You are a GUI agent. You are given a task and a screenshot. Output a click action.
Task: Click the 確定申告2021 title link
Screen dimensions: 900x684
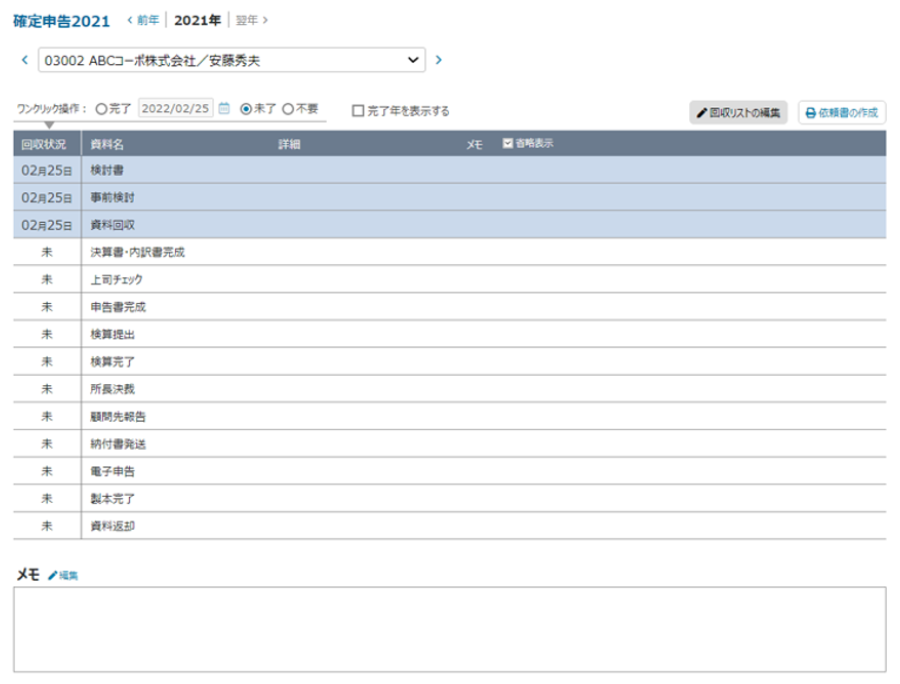(x=62, y=21)
